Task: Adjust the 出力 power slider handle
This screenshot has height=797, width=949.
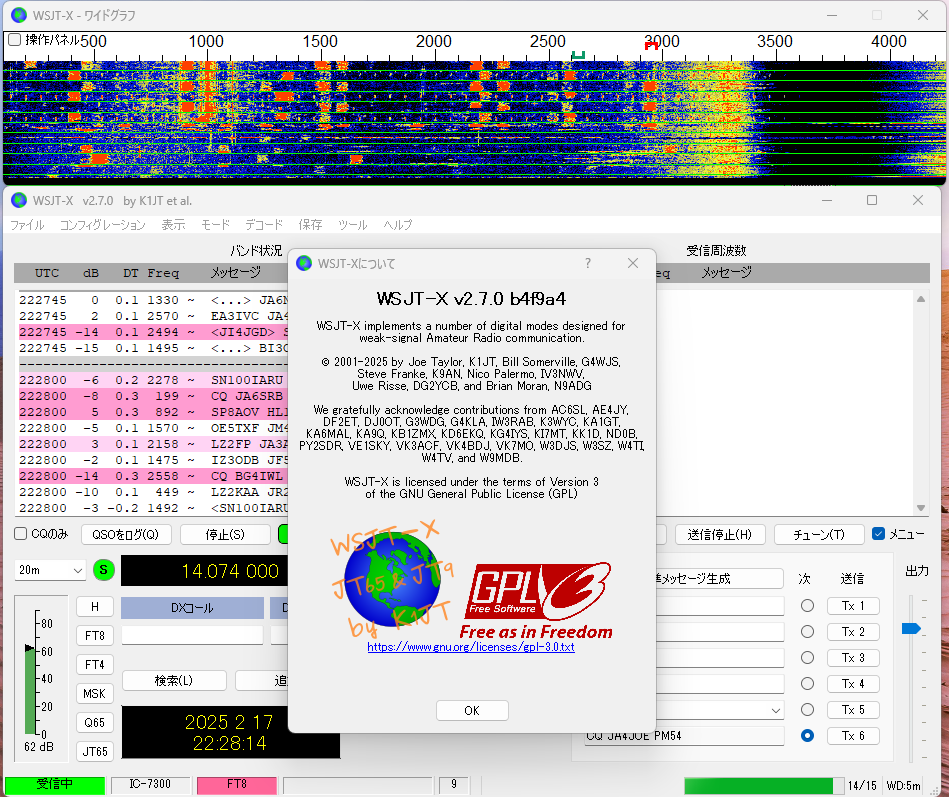Action: 911,629
